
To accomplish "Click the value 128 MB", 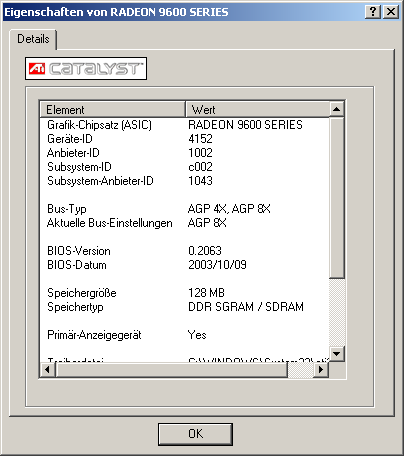I will pyautogui.click(x=206, y=293).
